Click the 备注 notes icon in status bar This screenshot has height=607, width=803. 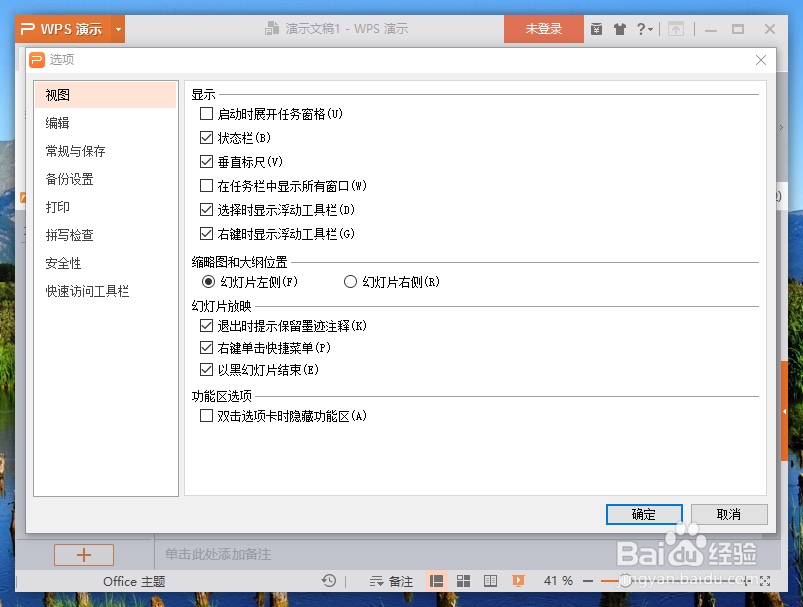coord(390,580)
